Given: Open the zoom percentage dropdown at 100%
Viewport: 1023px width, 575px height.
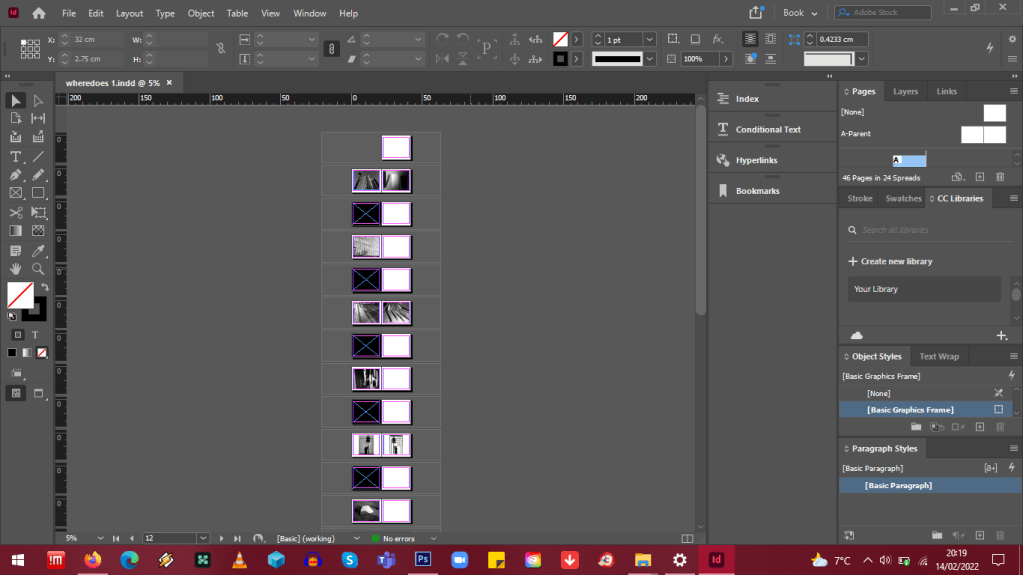Looking at the screenshot, I should pos(725,59).
